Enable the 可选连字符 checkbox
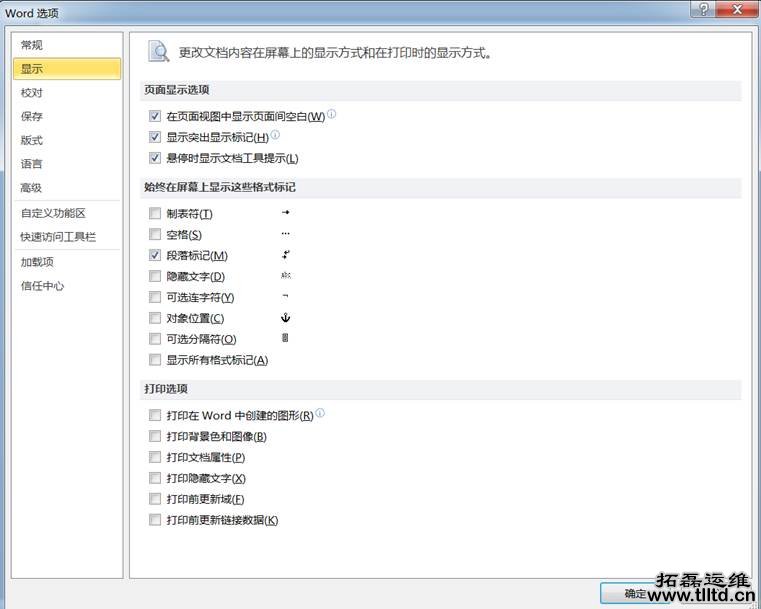 [x=155, y=297]
